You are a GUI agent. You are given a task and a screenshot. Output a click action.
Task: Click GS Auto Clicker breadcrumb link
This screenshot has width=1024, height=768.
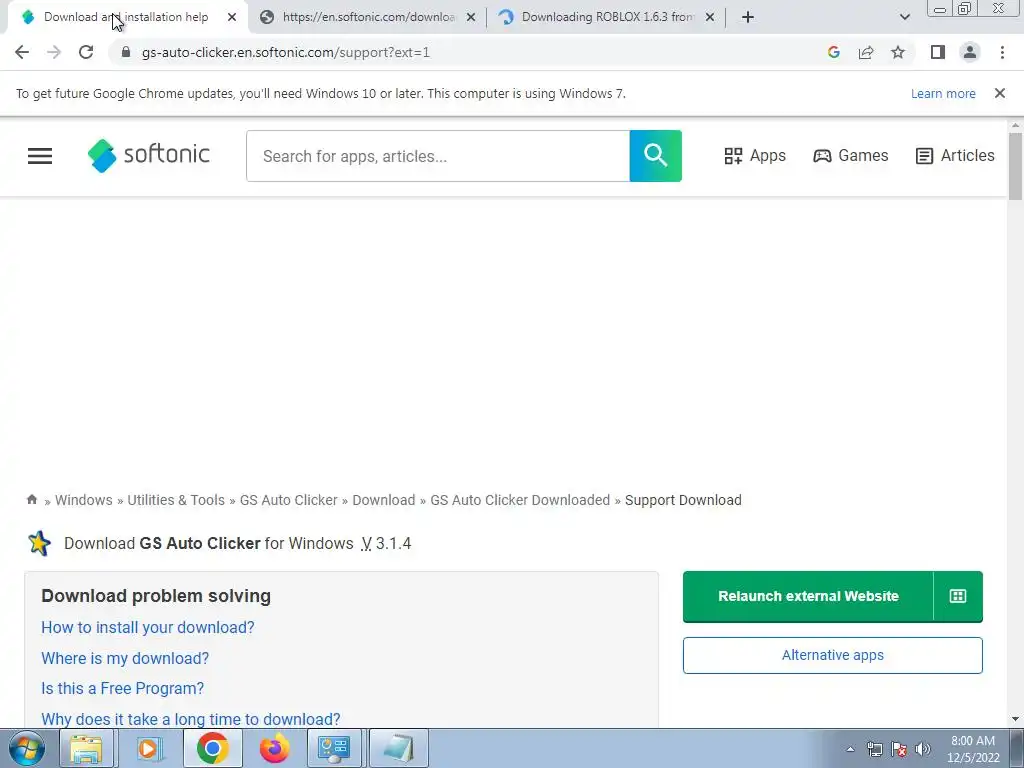[289, 500]
